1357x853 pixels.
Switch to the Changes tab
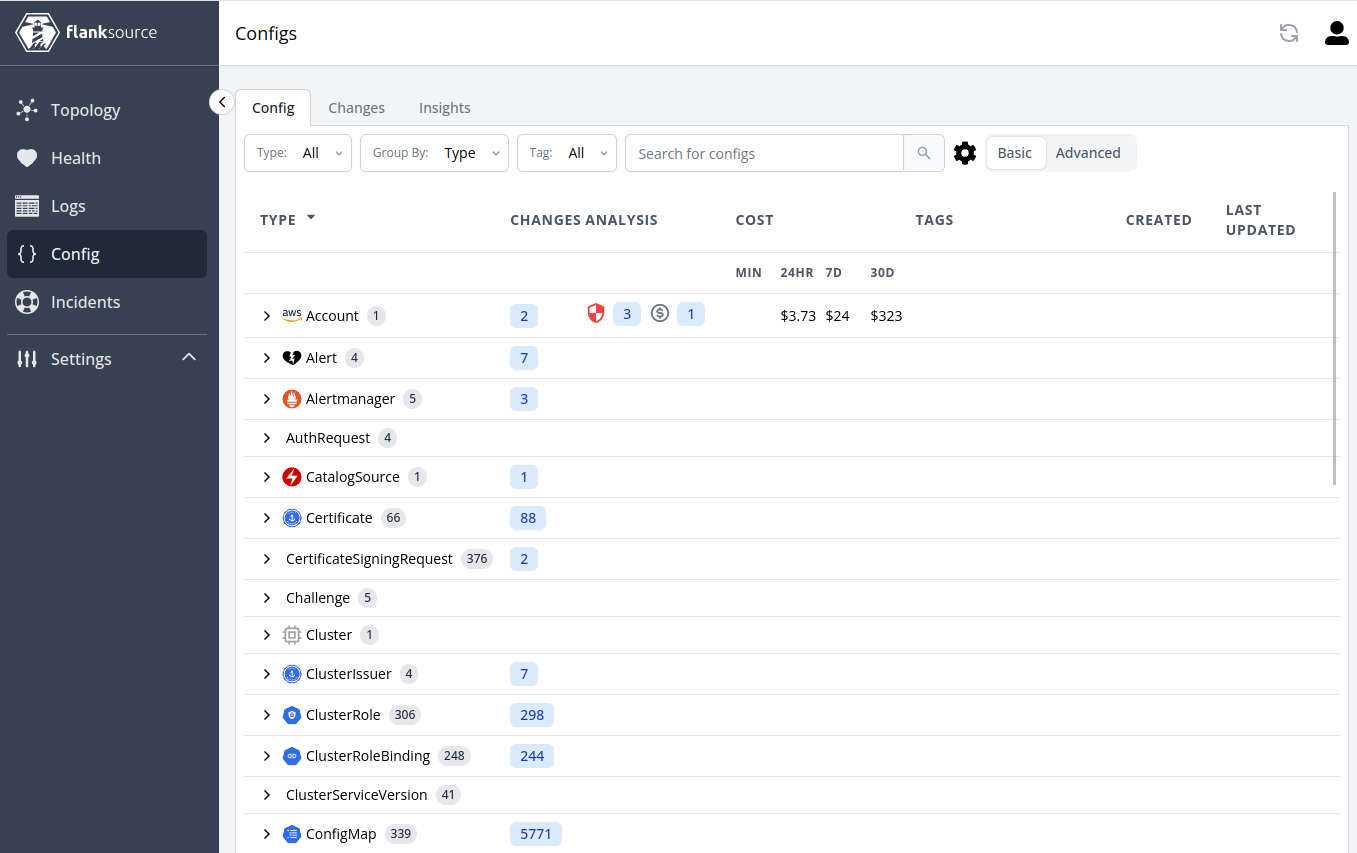tap(356, 108)
